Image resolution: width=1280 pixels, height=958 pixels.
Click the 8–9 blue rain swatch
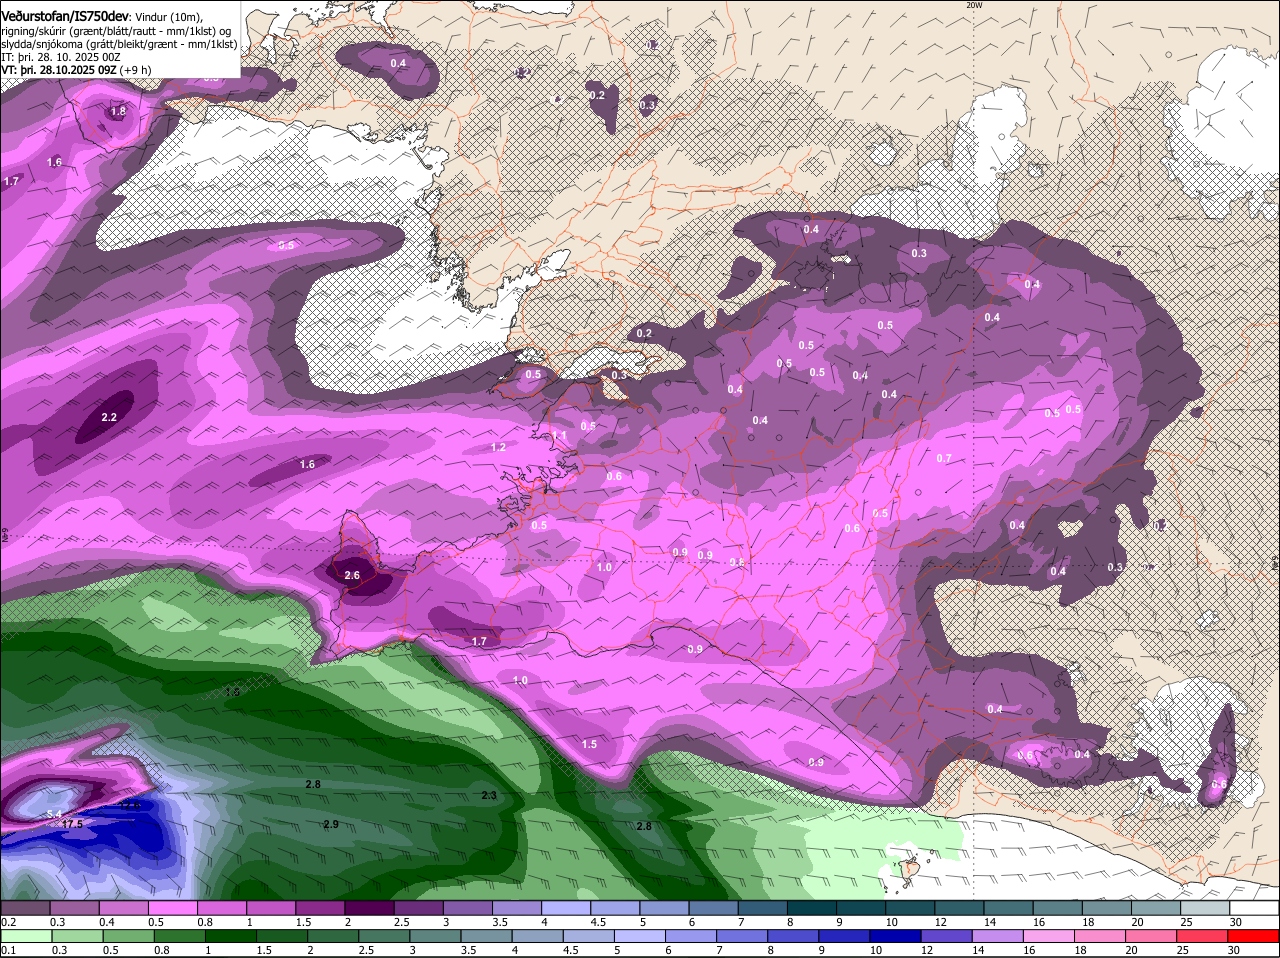pyautogui.click(x=794, y=936)
